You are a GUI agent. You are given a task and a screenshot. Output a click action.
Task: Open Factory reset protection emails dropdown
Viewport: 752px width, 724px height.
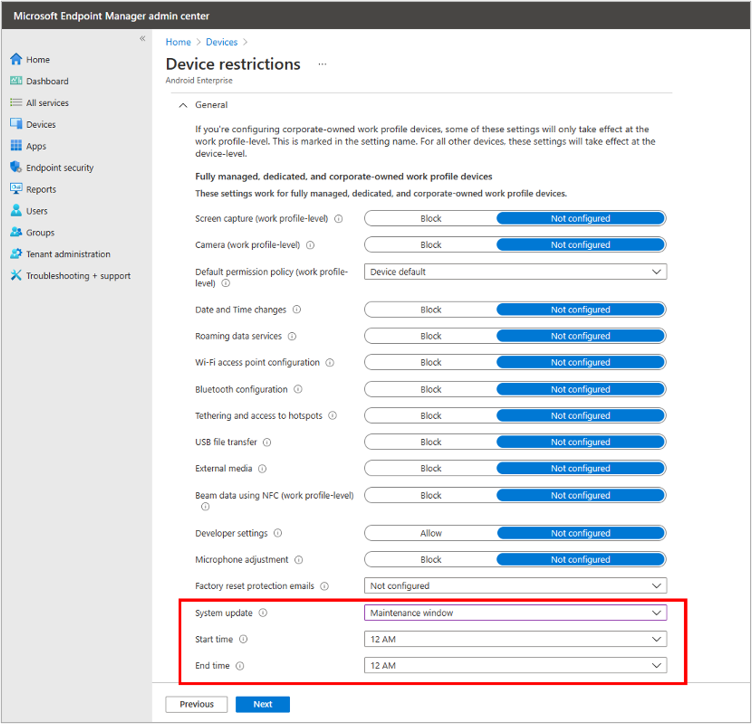[x=515, y=585]
